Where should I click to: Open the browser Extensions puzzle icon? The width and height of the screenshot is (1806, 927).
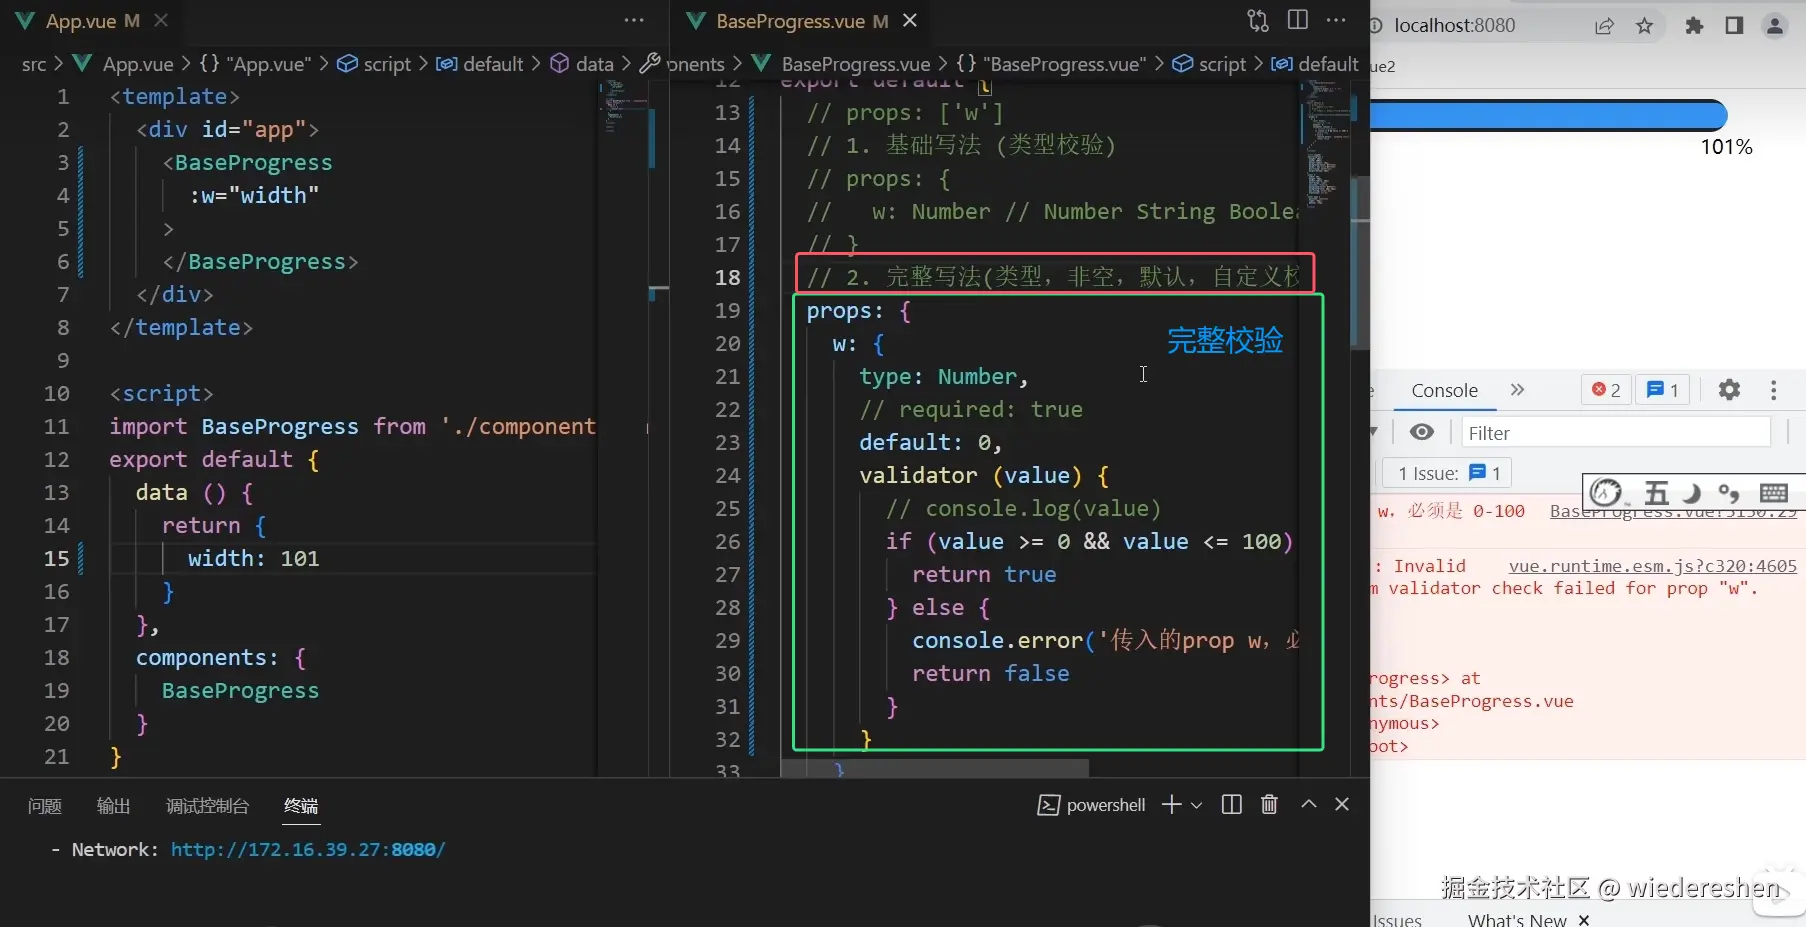pos(1694,26)
